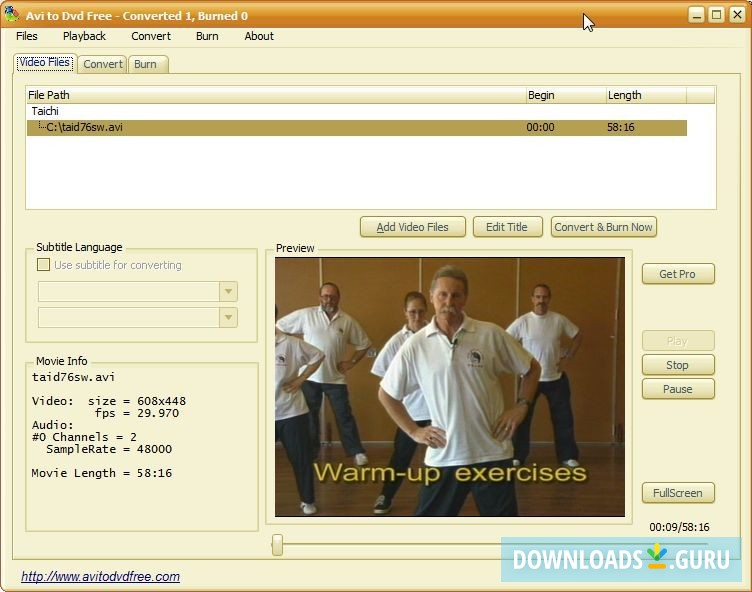This screenshot has width=752, height=592.
Task: Click the video preview image
Action: [x=450, y=387]
